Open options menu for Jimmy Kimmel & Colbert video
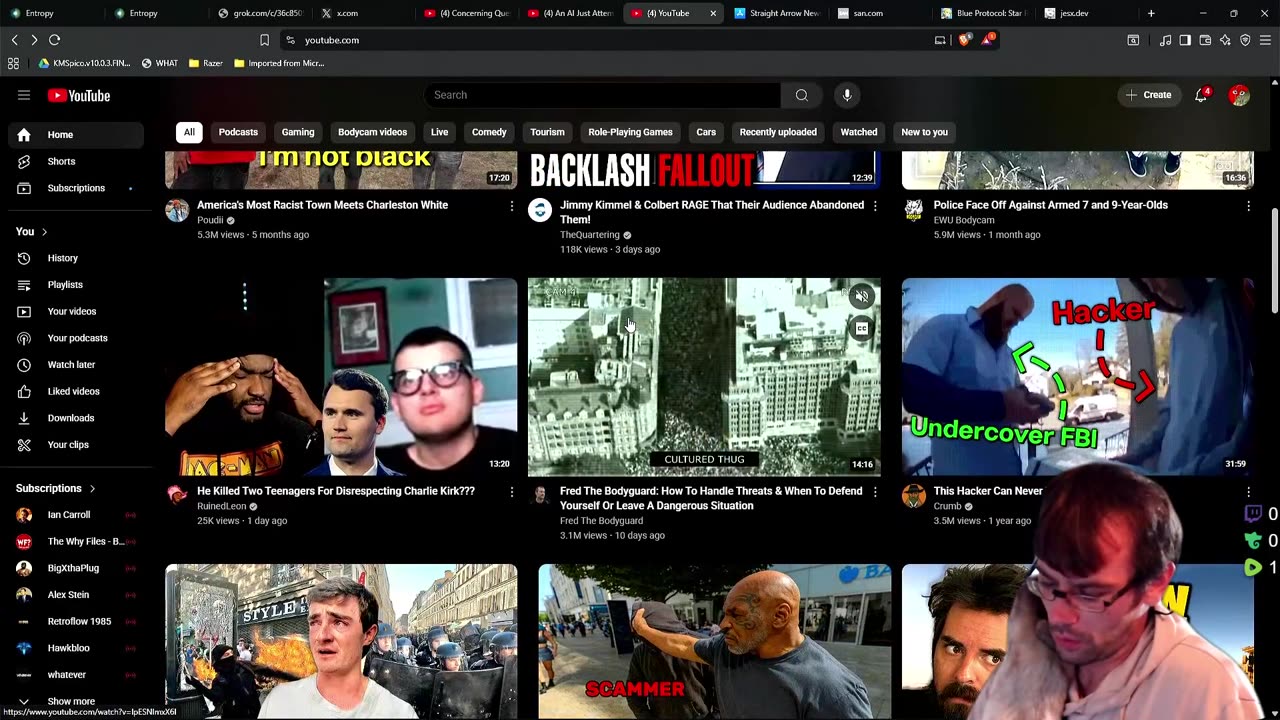Screen dimensions: 1280x720 pos(875,206)
